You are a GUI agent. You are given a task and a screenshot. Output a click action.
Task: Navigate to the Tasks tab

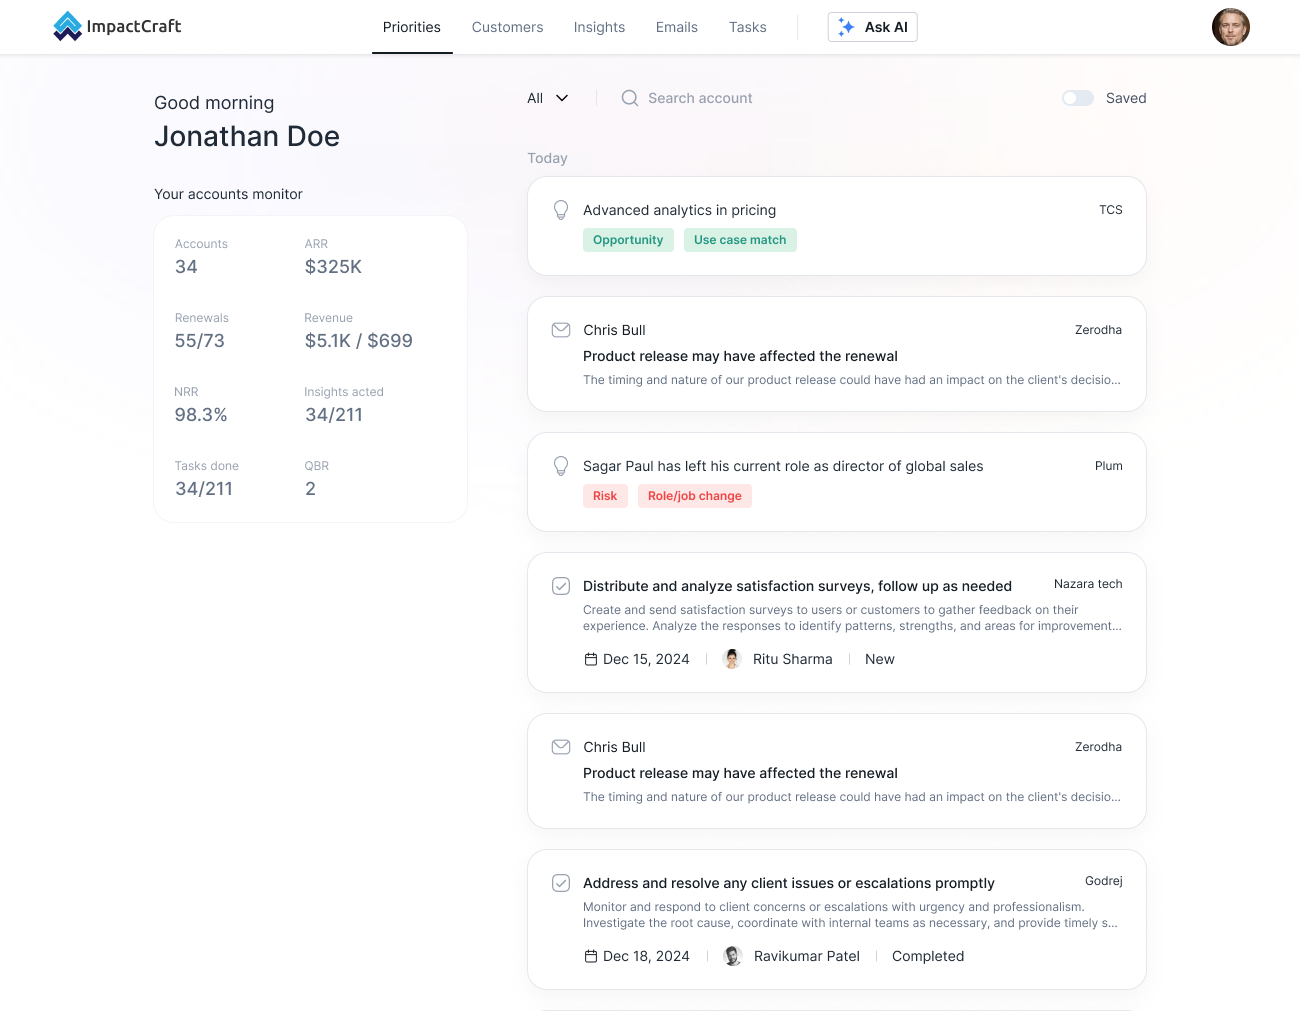pyautogui.click(x=748, y=27)
